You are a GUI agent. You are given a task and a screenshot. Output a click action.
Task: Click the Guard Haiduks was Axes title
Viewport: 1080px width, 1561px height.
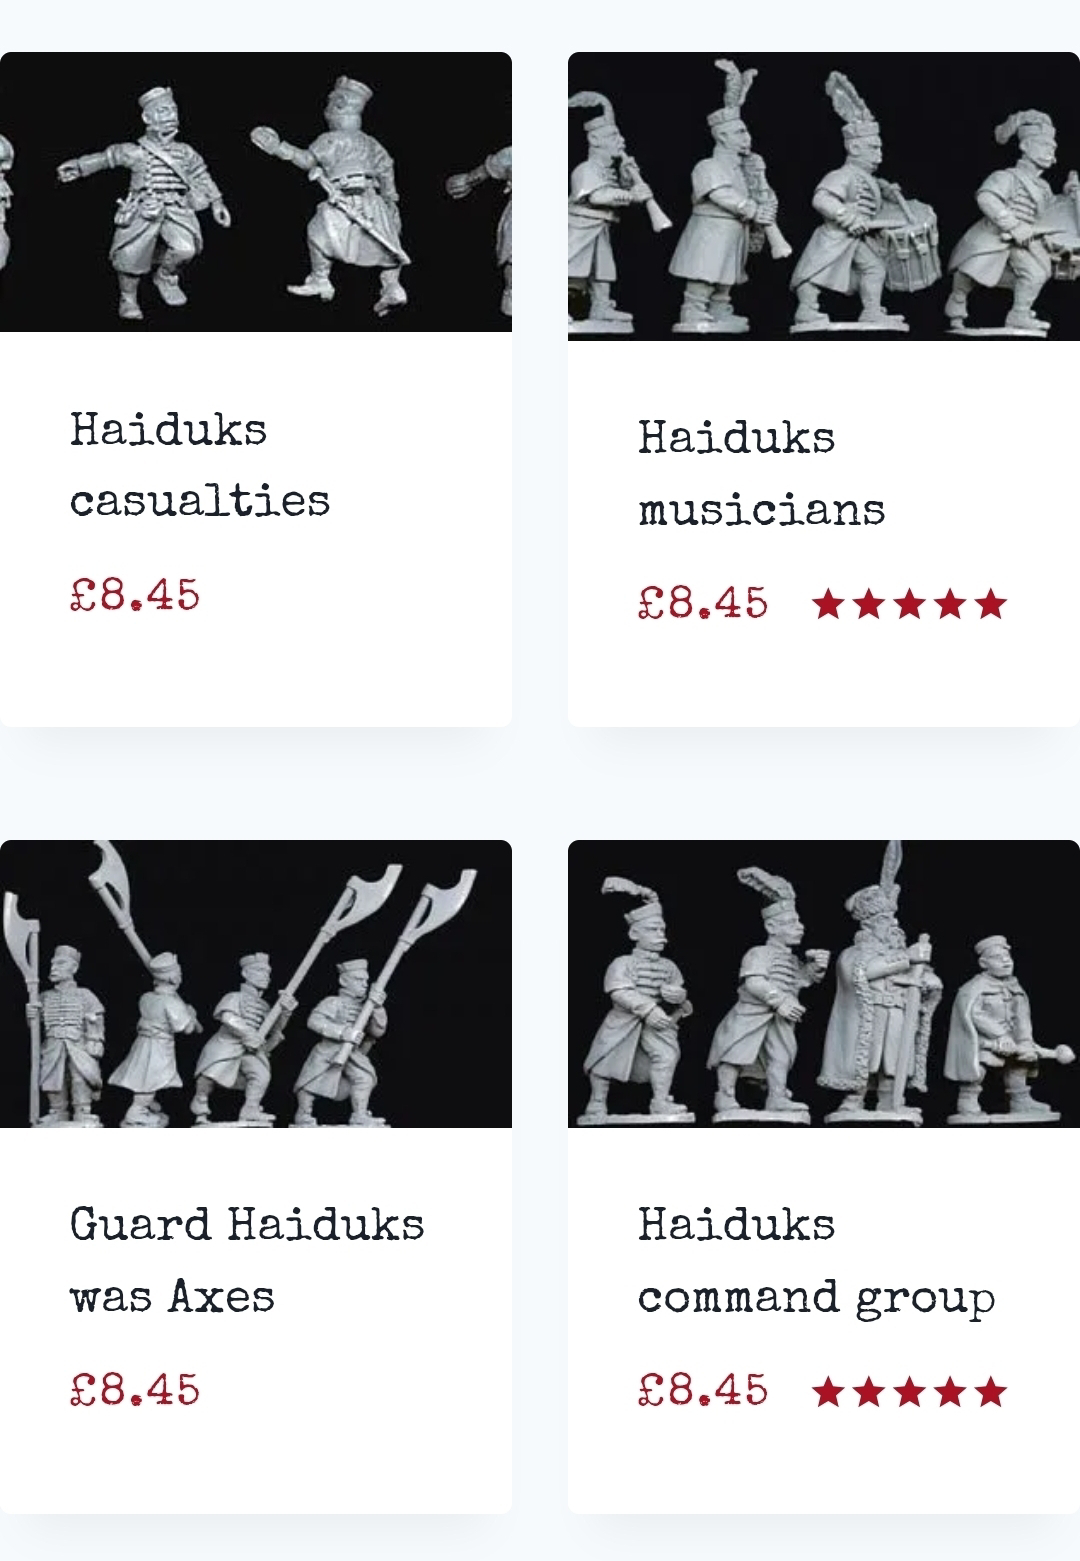click(247, 1260)
